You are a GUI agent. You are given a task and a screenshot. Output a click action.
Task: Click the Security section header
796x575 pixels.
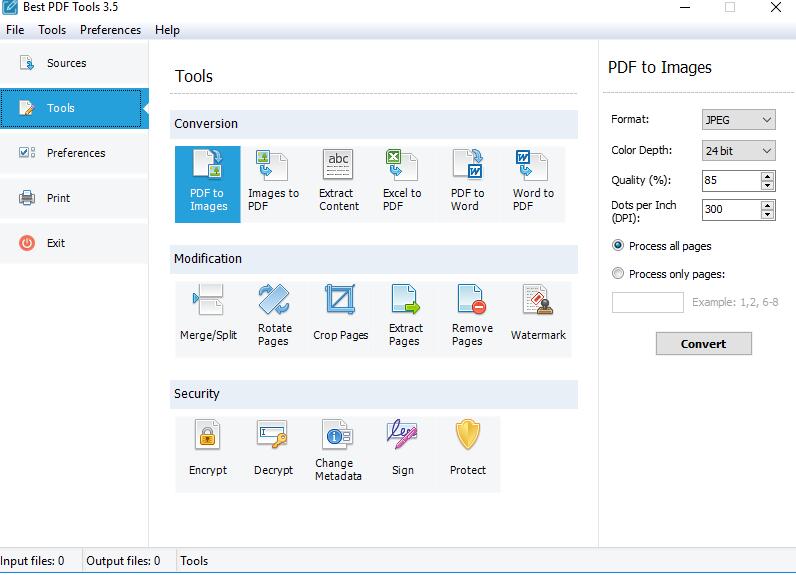374,394
